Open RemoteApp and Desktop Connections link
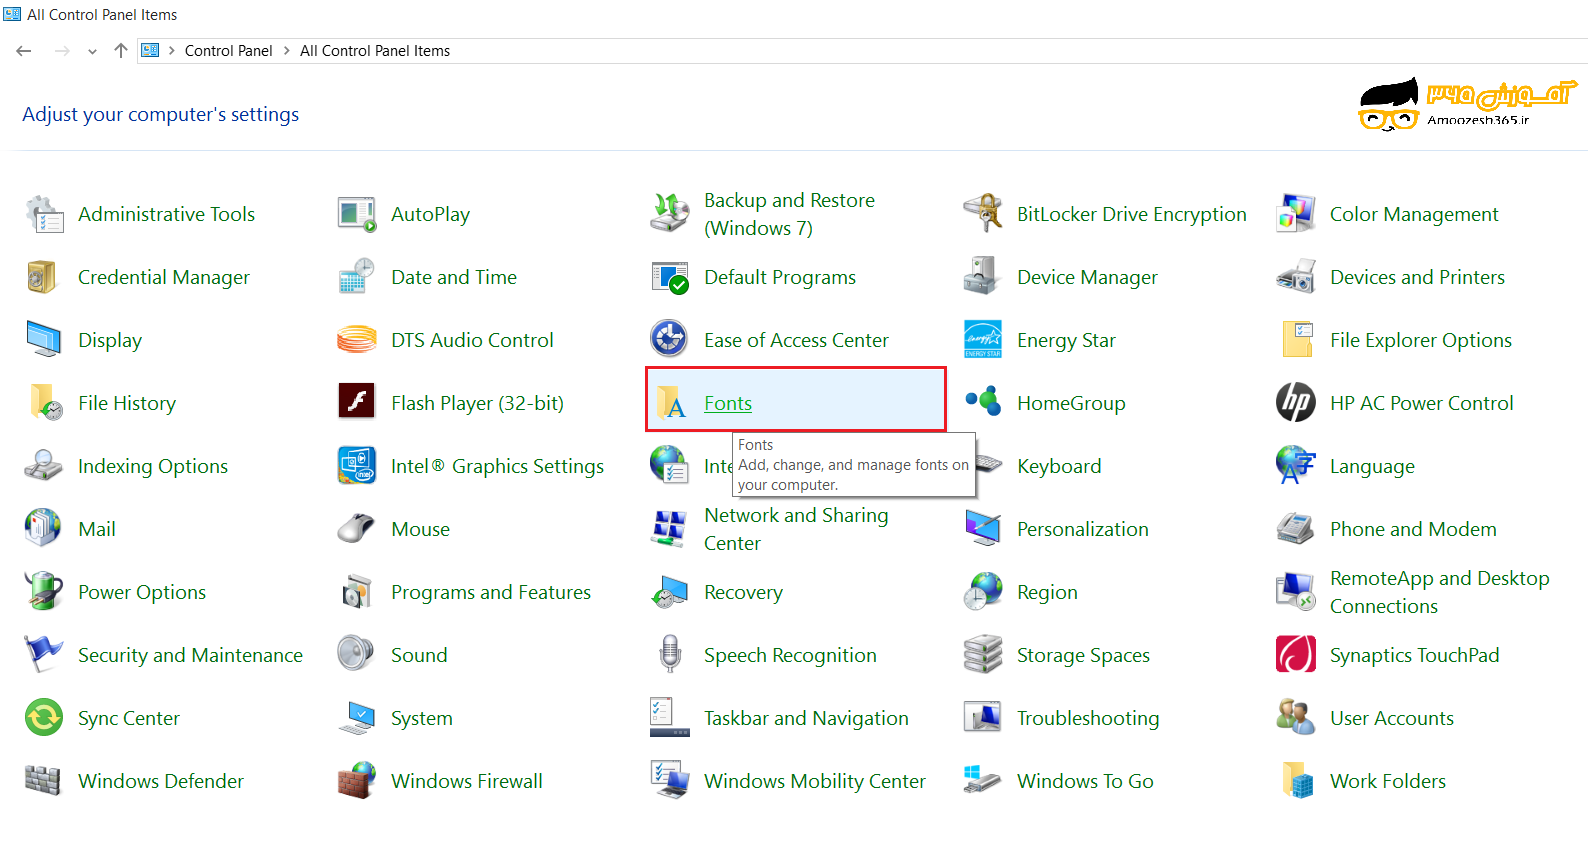The image size is (1588, 846). (1440, 592)
